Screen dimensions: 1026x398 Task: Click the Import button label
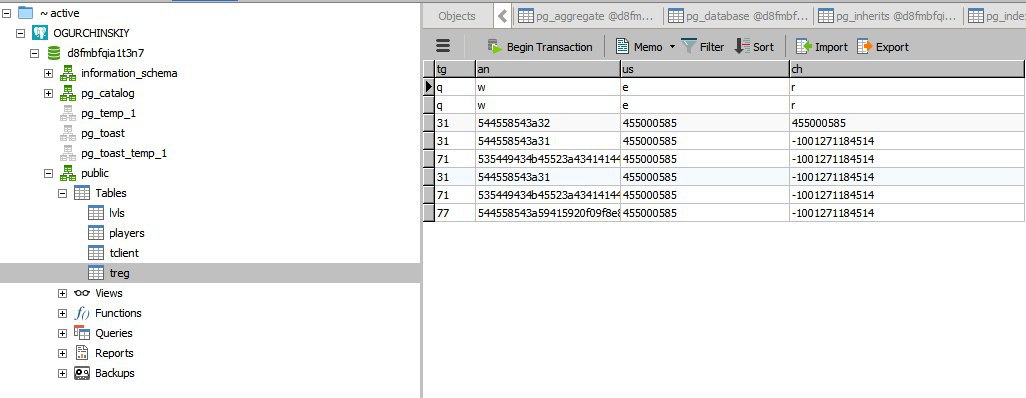pos(831,47)
